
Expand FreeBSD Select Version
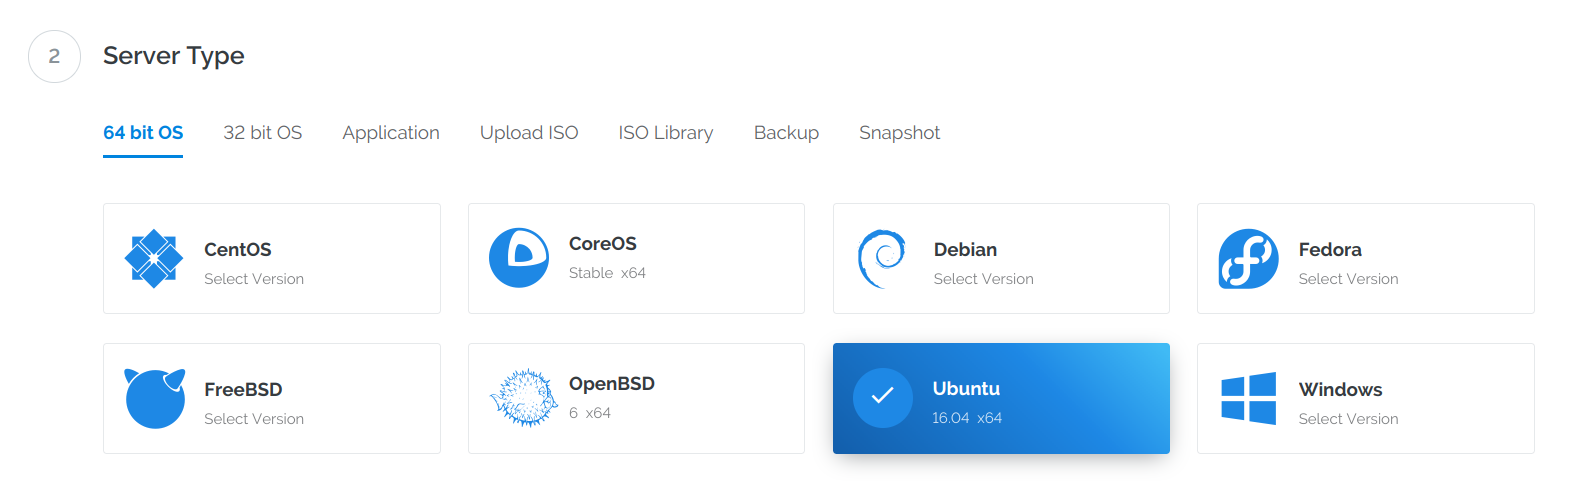[x=254, y=419]
